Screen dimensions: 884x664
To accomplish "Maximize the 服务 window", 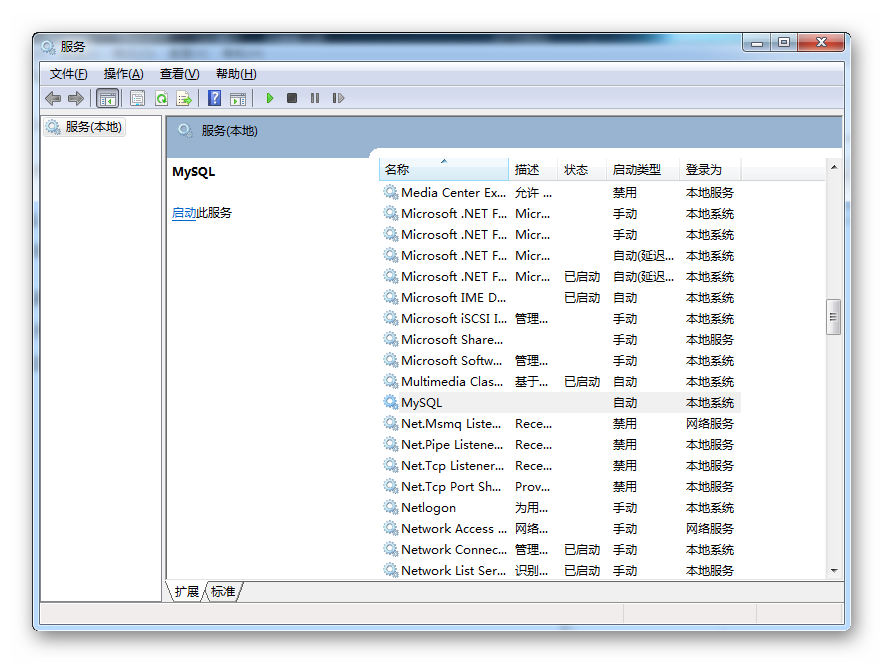I will (784, 42).
